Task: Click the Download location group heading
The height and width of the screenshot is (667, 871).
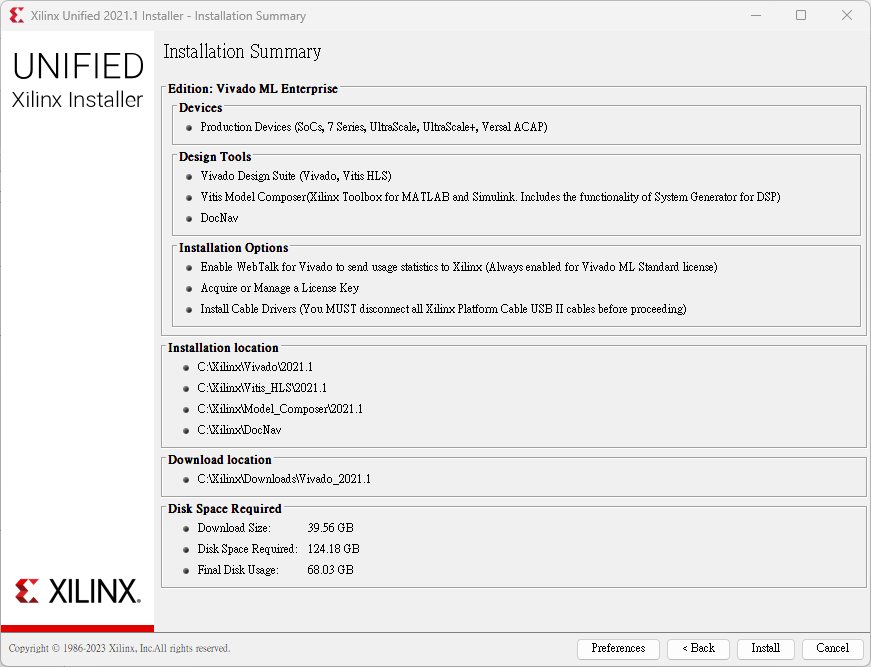Action: (x=219, y=460)
